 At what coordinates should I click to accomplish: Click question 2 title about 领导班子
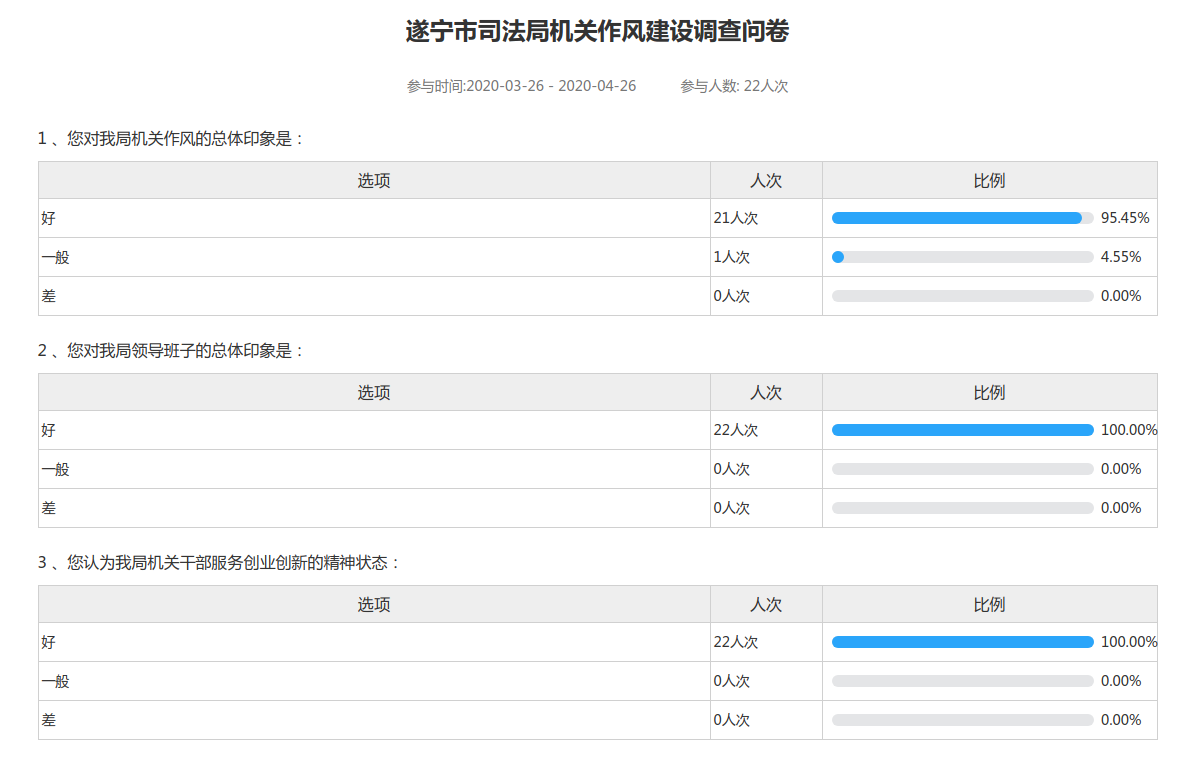point(171,351)
